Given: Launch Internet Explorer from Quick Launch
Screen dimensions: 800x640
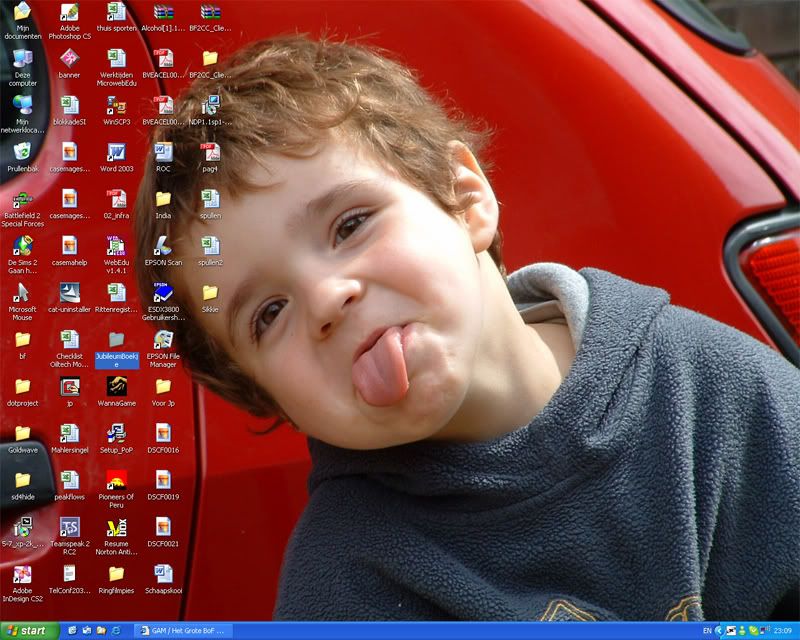Looking at the screenshot, I should click(116, 631).
